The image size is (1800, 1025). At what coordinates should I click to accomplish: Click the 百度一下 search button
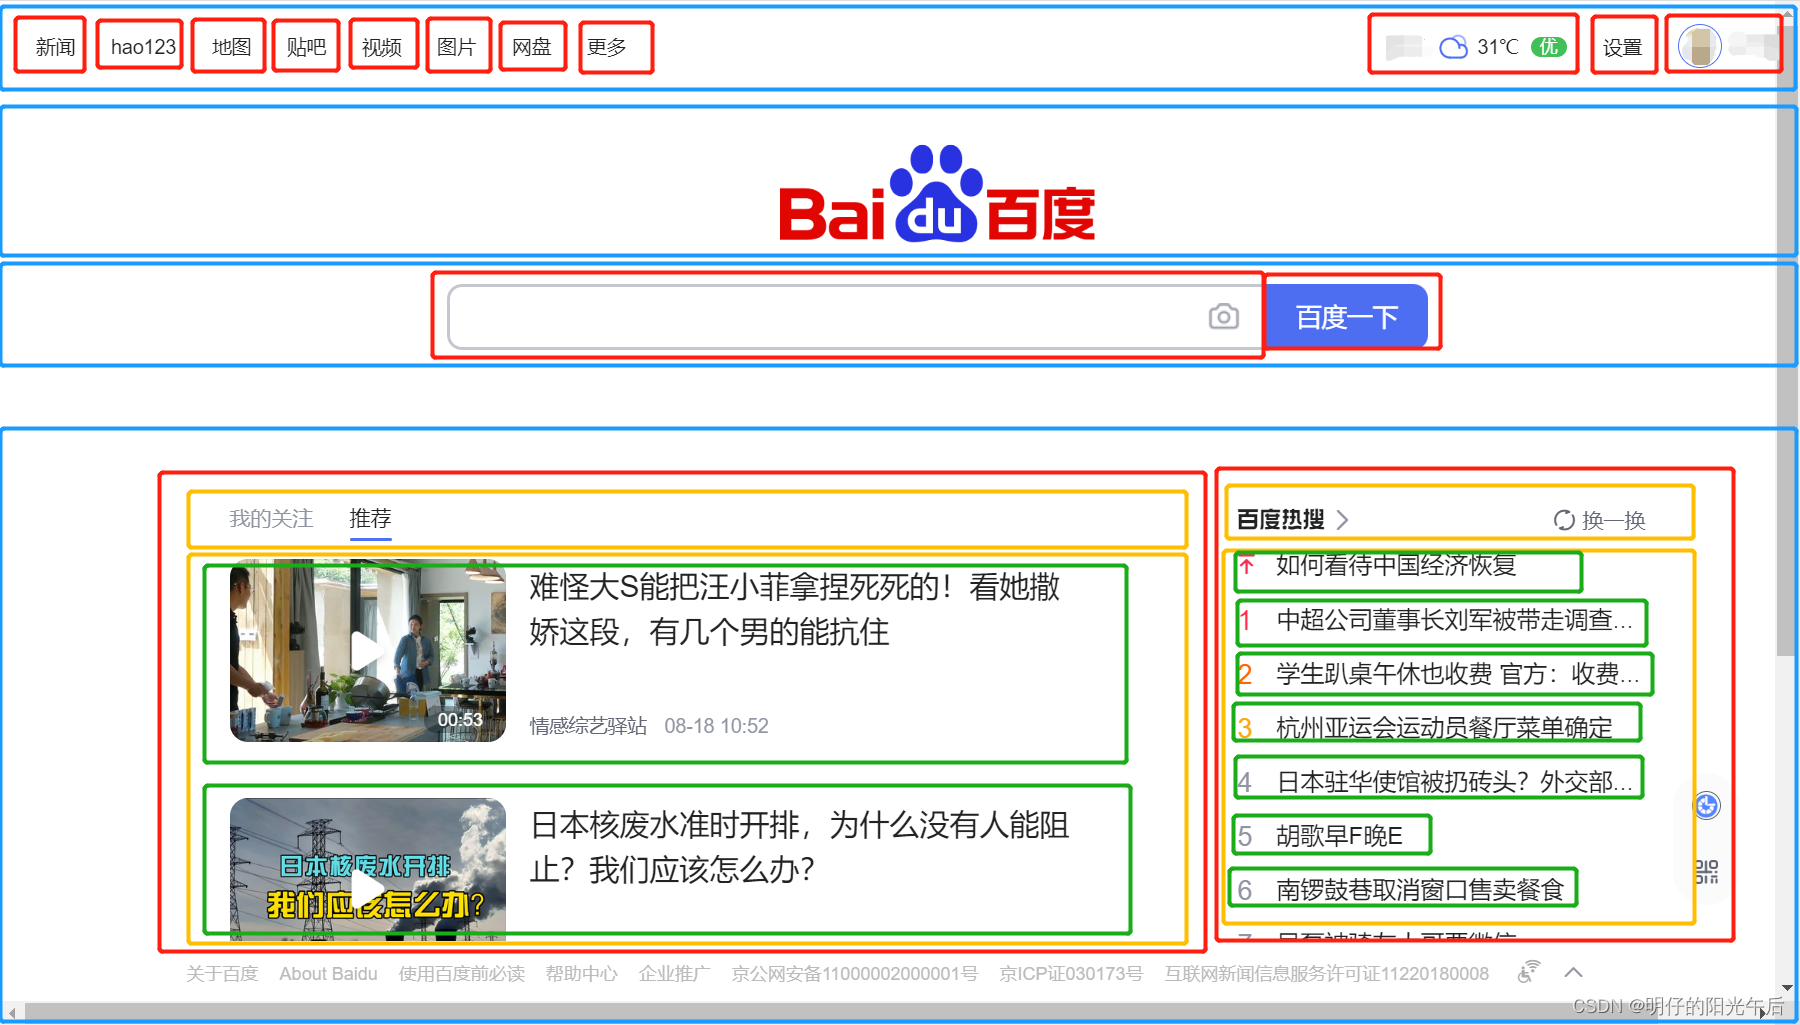tap(1347, 317)
